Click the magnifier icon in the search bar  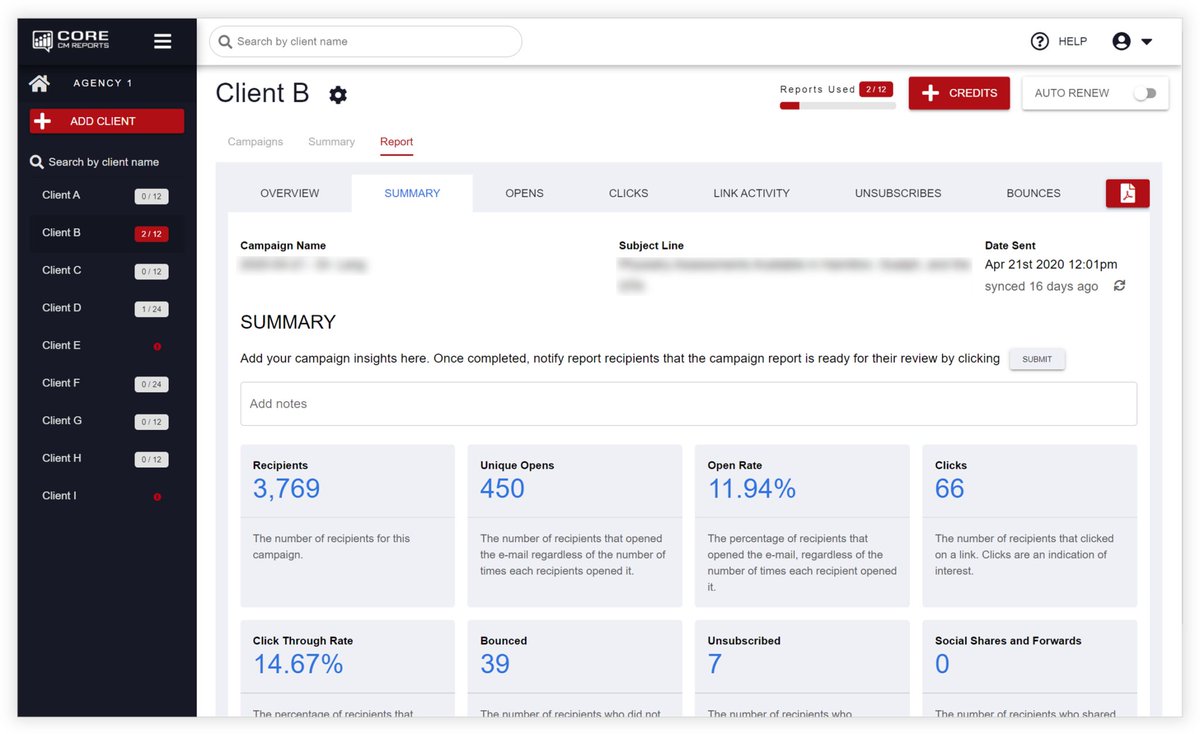pos(226,41)
